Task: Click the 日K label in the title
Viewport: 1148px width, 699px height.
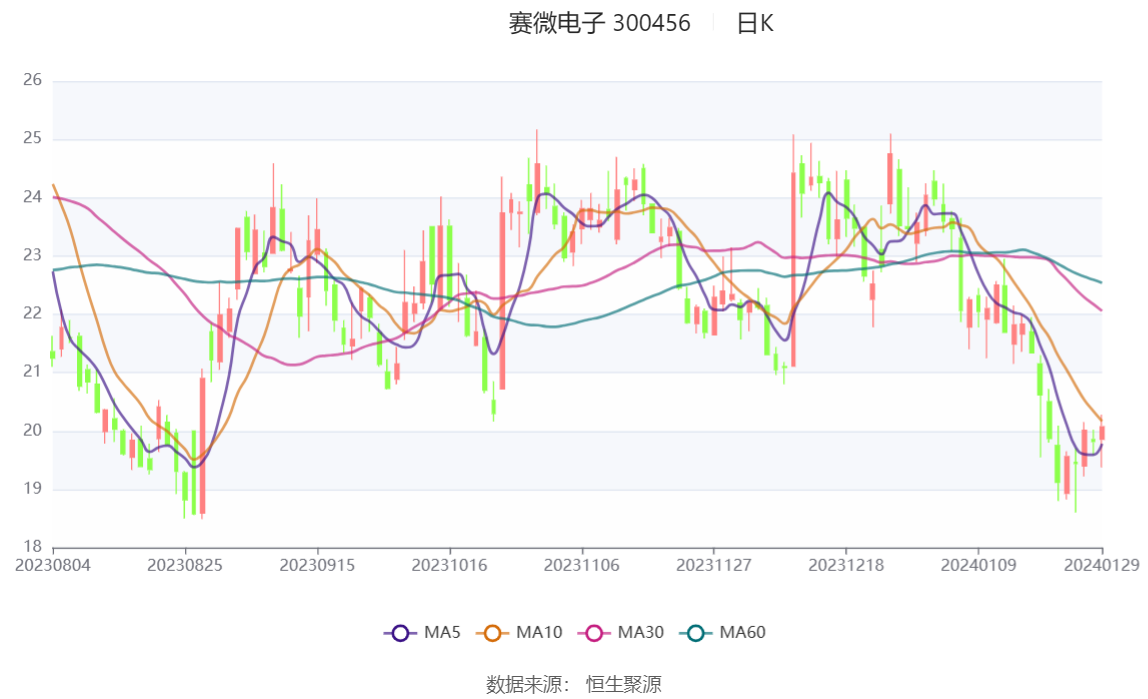Action: pos(755,23)
